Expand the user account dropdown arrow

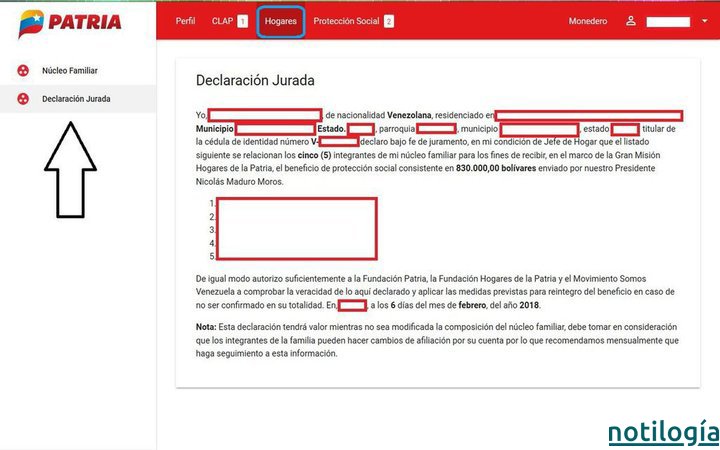point(704,21)
